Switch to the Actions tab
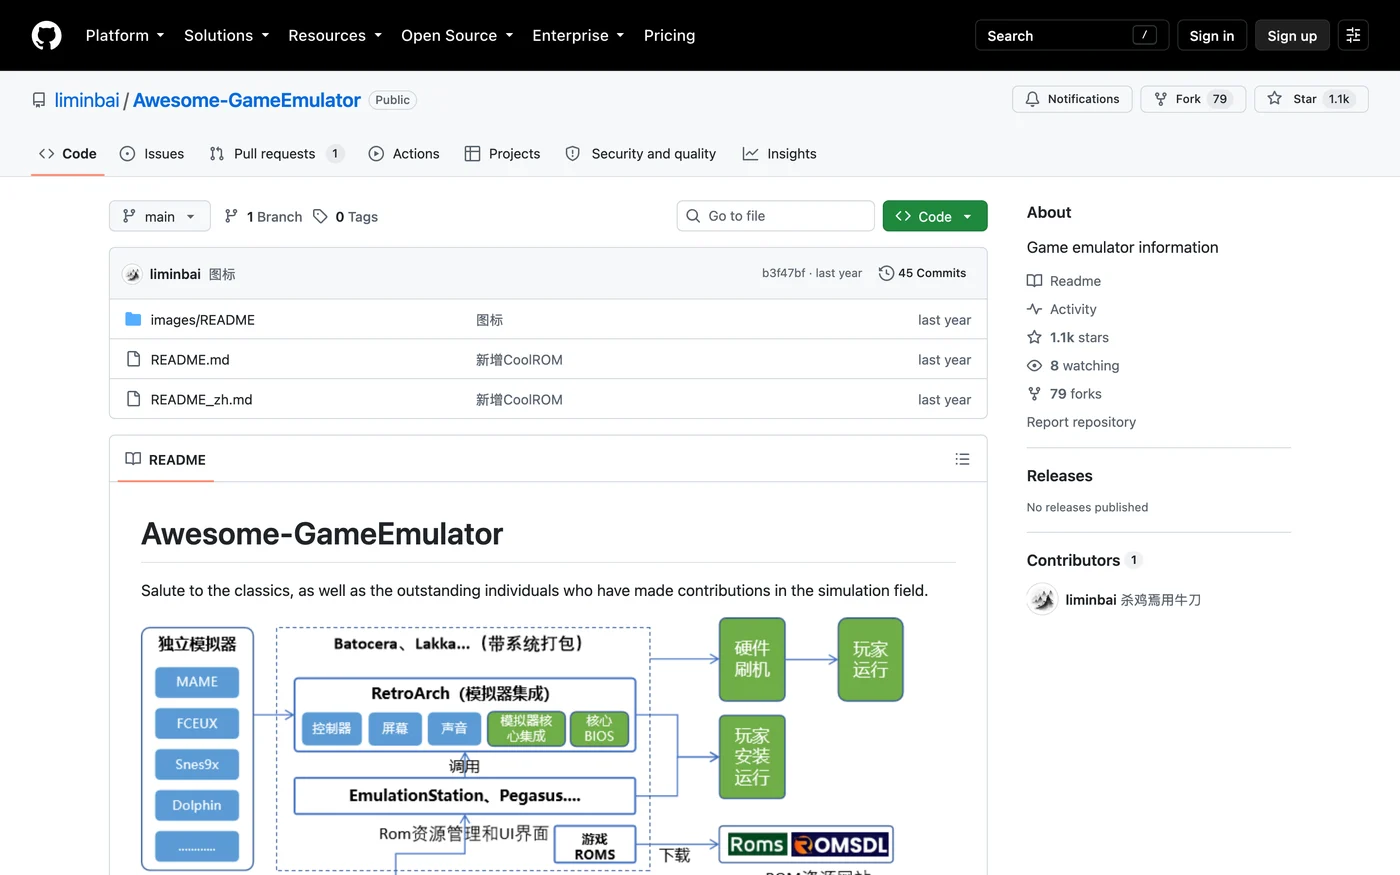The height and width of the screenshot is (875, 1400). click(404, 153)
